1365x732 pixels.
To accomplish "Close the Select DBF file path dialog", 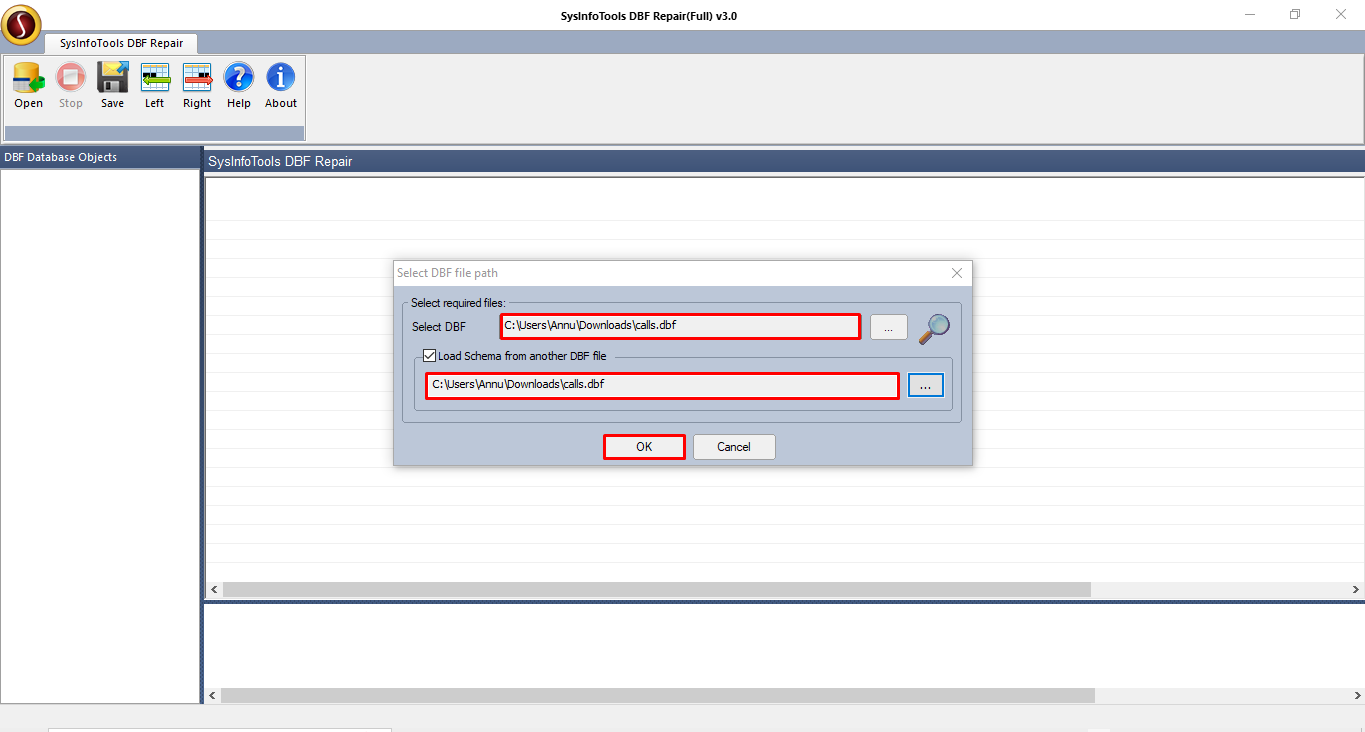I will coord(957,273).
